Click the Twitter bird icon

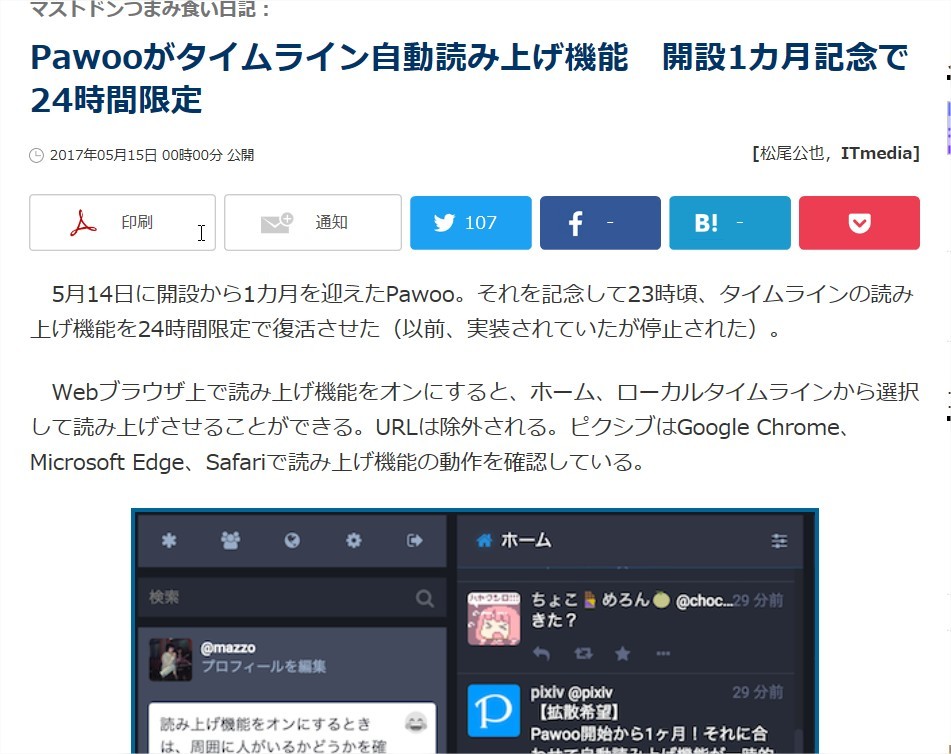(x=444, y=223)
